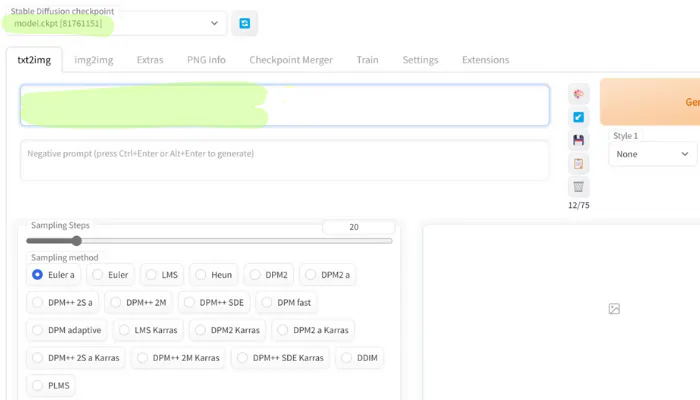
Task: Select the DPM++ 2M Karras sampler
Action: click(x=178, y=358)
